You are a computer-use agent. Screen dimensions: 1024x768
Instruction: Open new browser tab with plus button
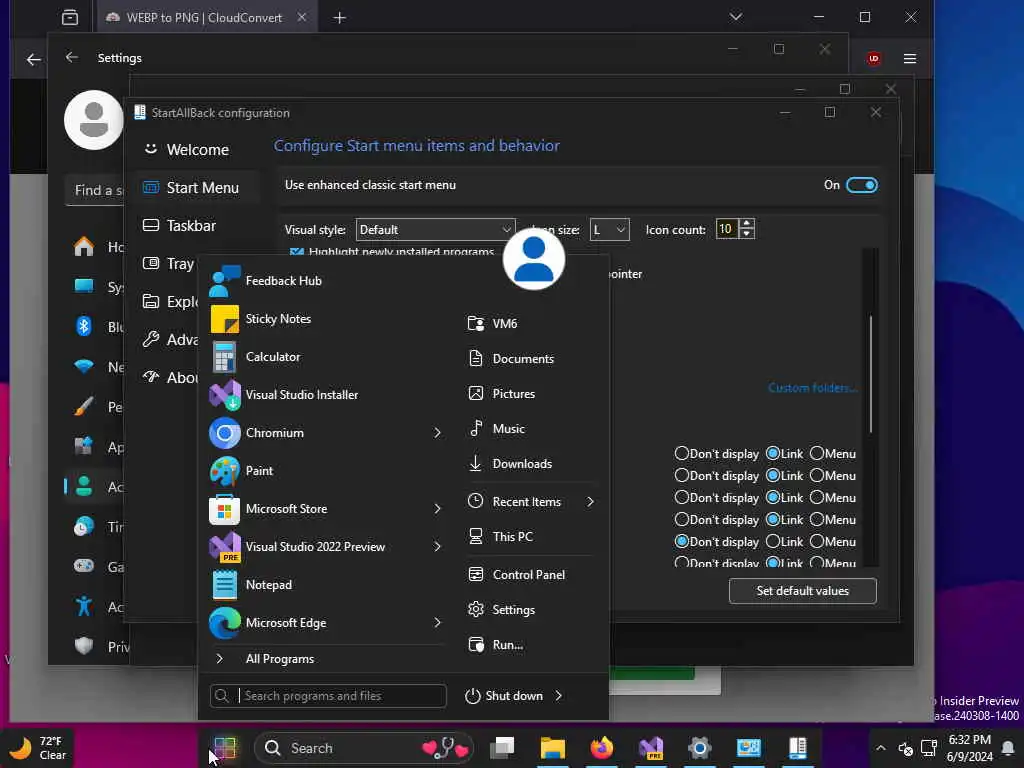(340, 18)
